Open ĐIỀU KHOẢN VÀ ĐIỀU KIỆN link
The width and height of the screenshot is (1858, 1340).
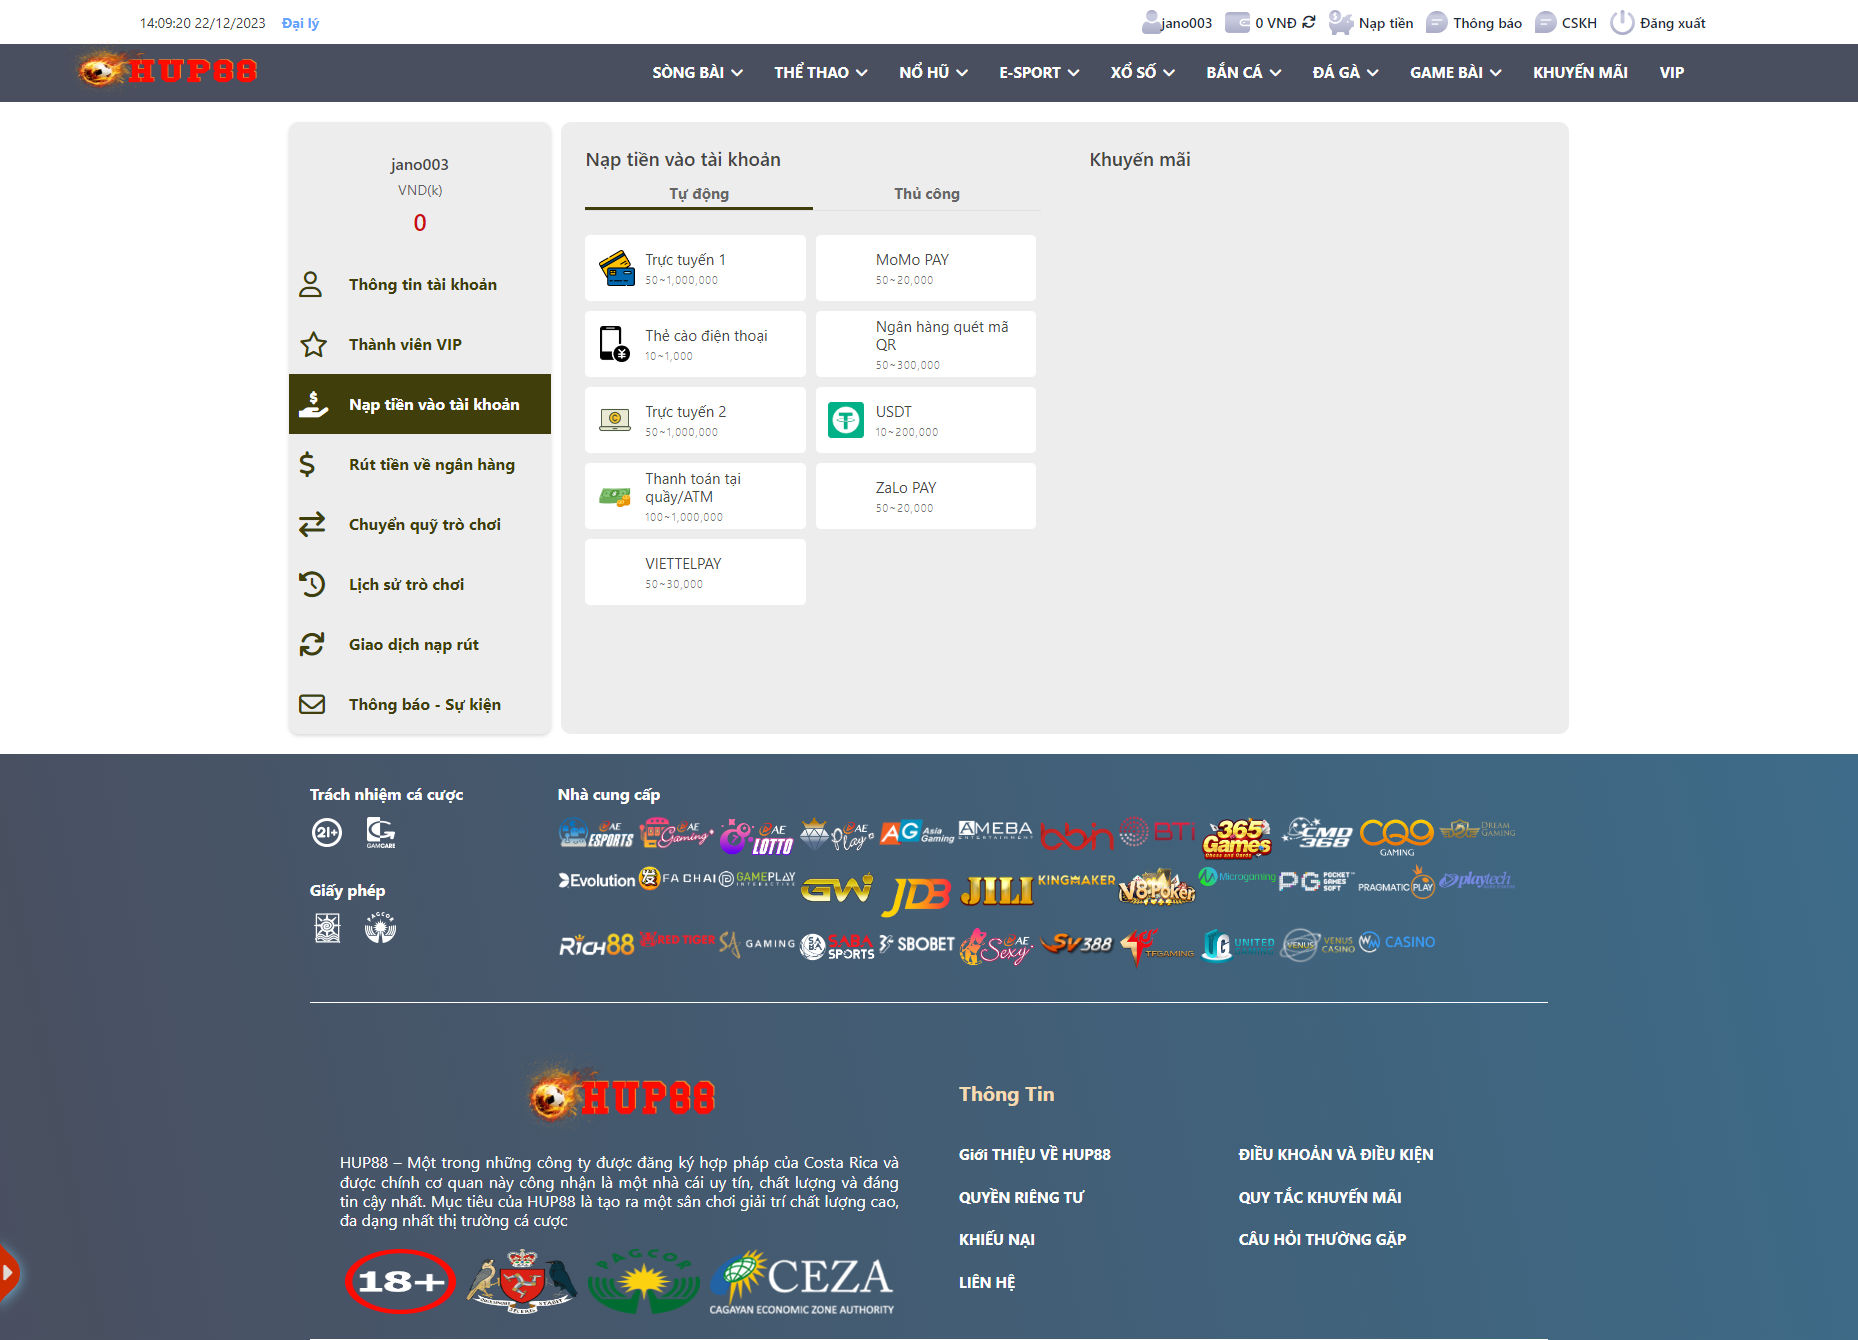[x=1336, y=1154]
